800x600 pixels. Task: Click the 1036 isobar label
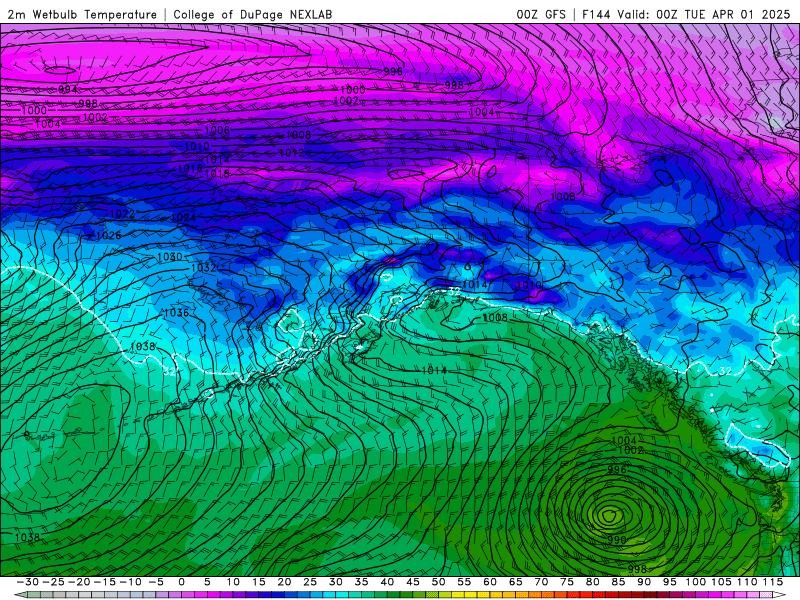177,313
